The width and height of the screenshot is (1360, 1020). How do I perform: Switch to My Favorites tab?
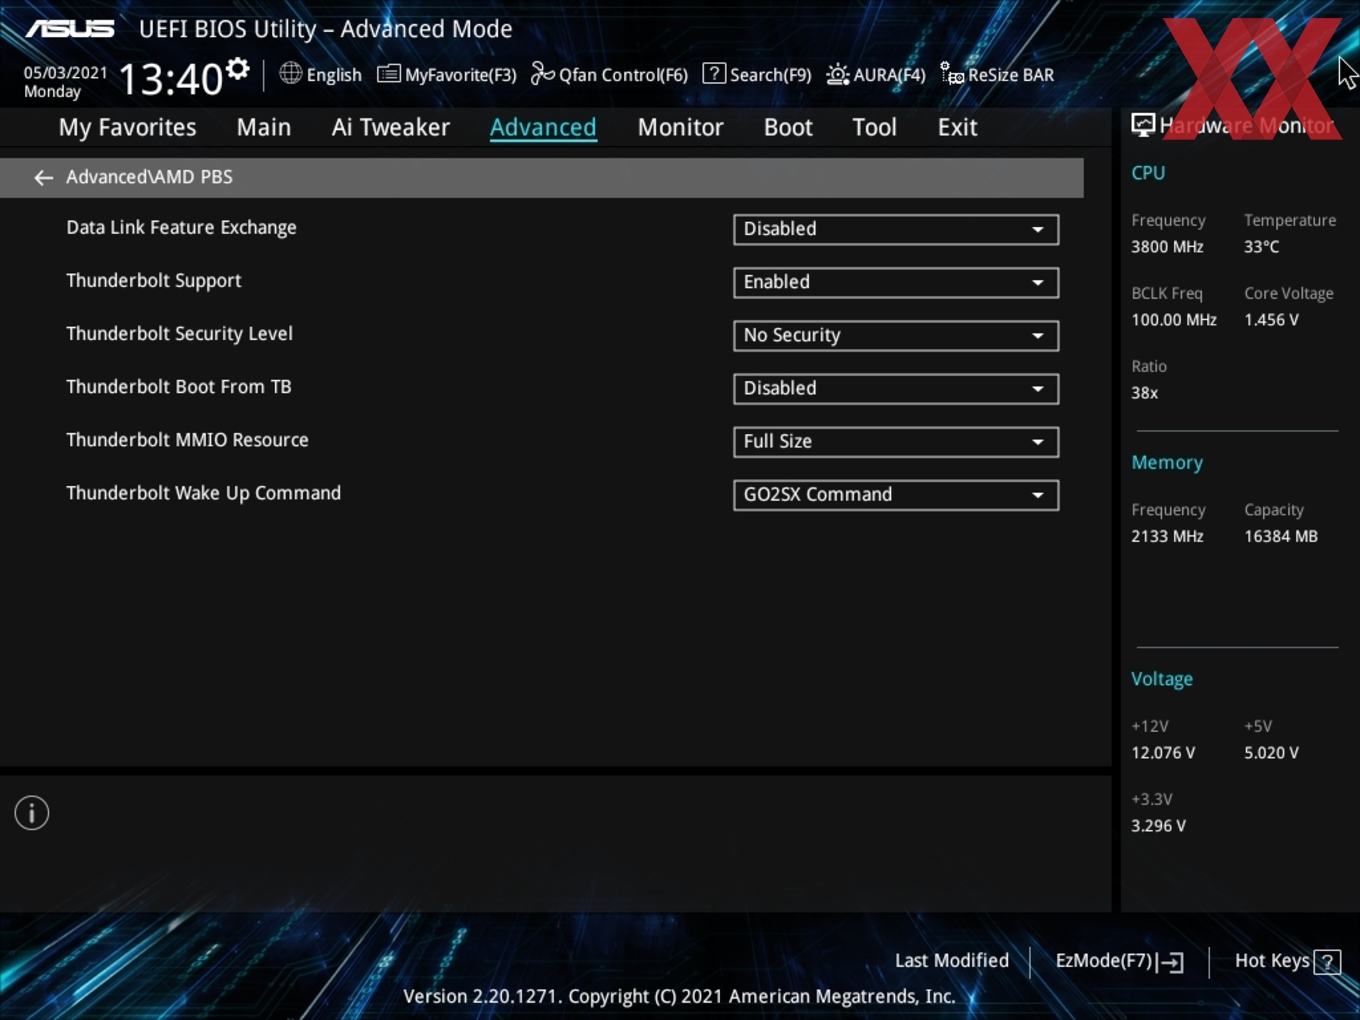127,127
